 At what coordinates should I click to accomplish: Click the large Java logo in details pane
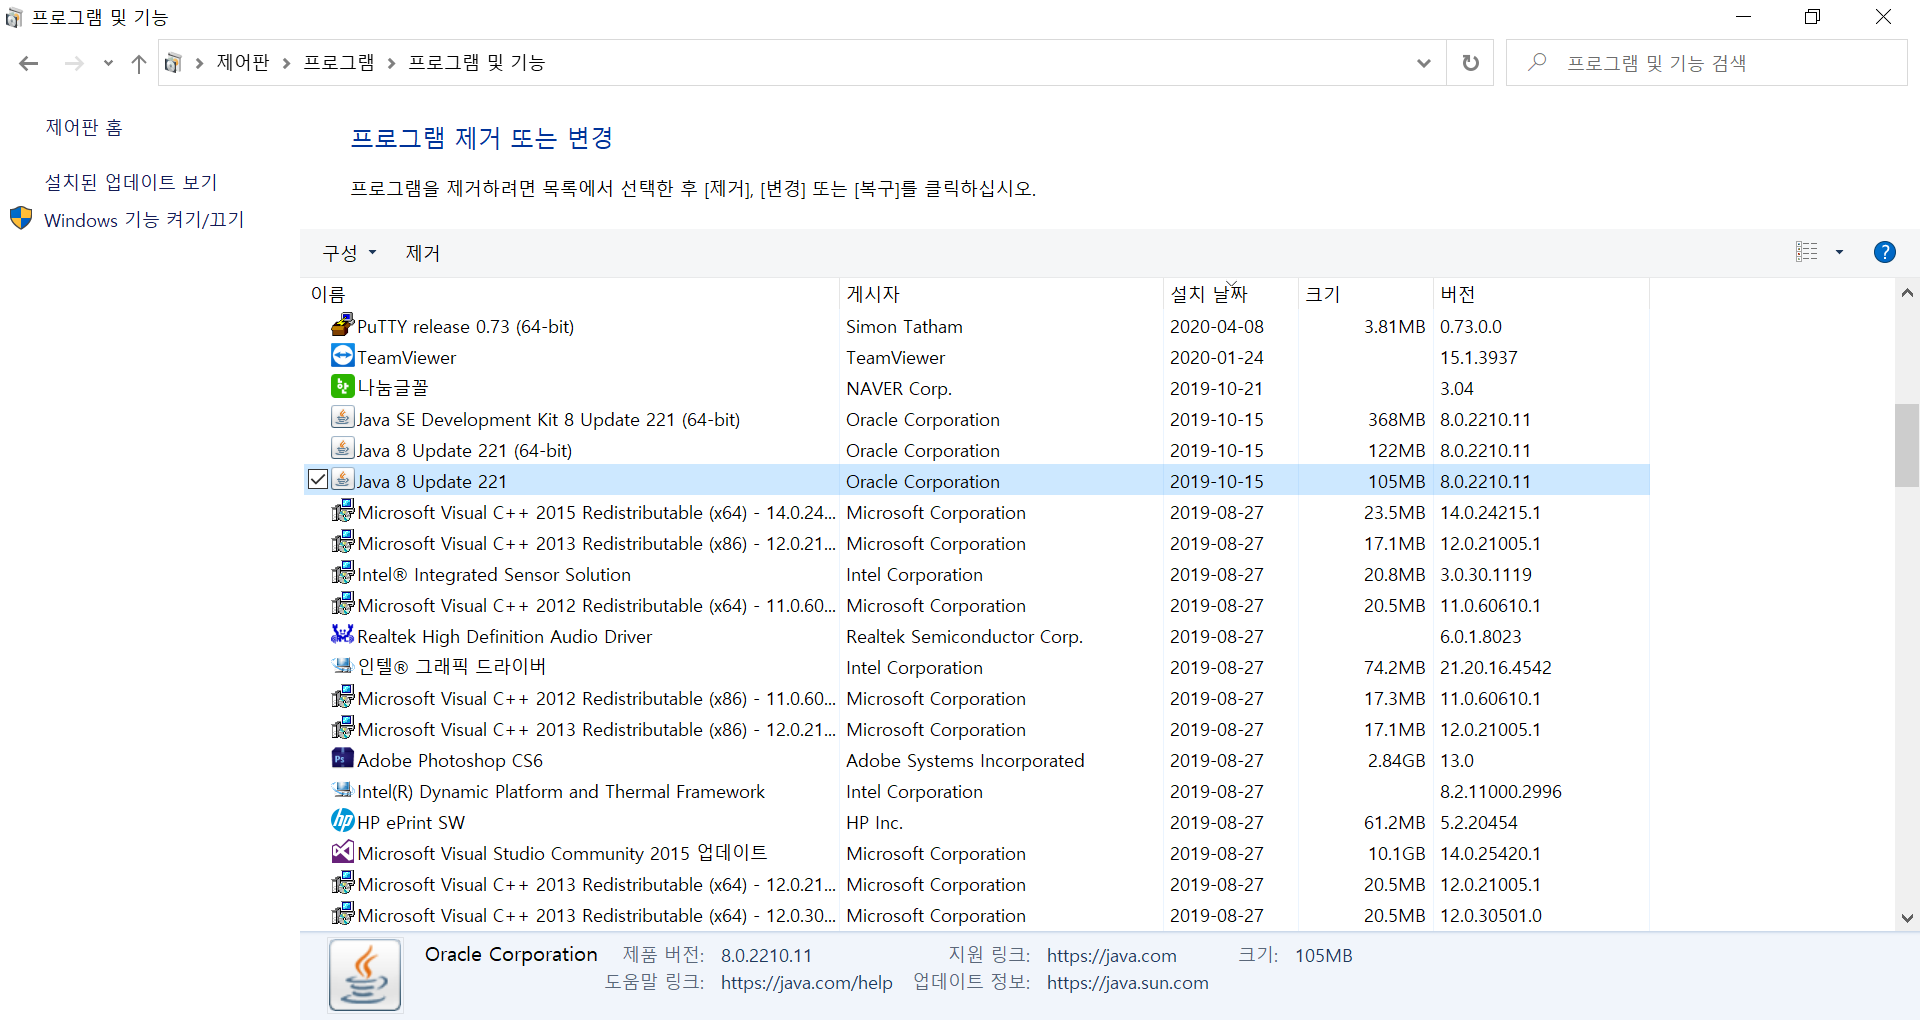tap(365, 975)
